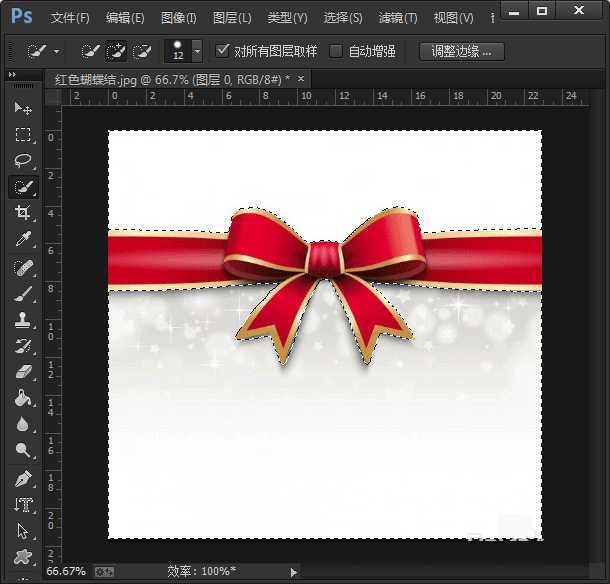The image size is (610, 584).
Task: Switch to Subtract from selection mode
Action: (141, 51)
